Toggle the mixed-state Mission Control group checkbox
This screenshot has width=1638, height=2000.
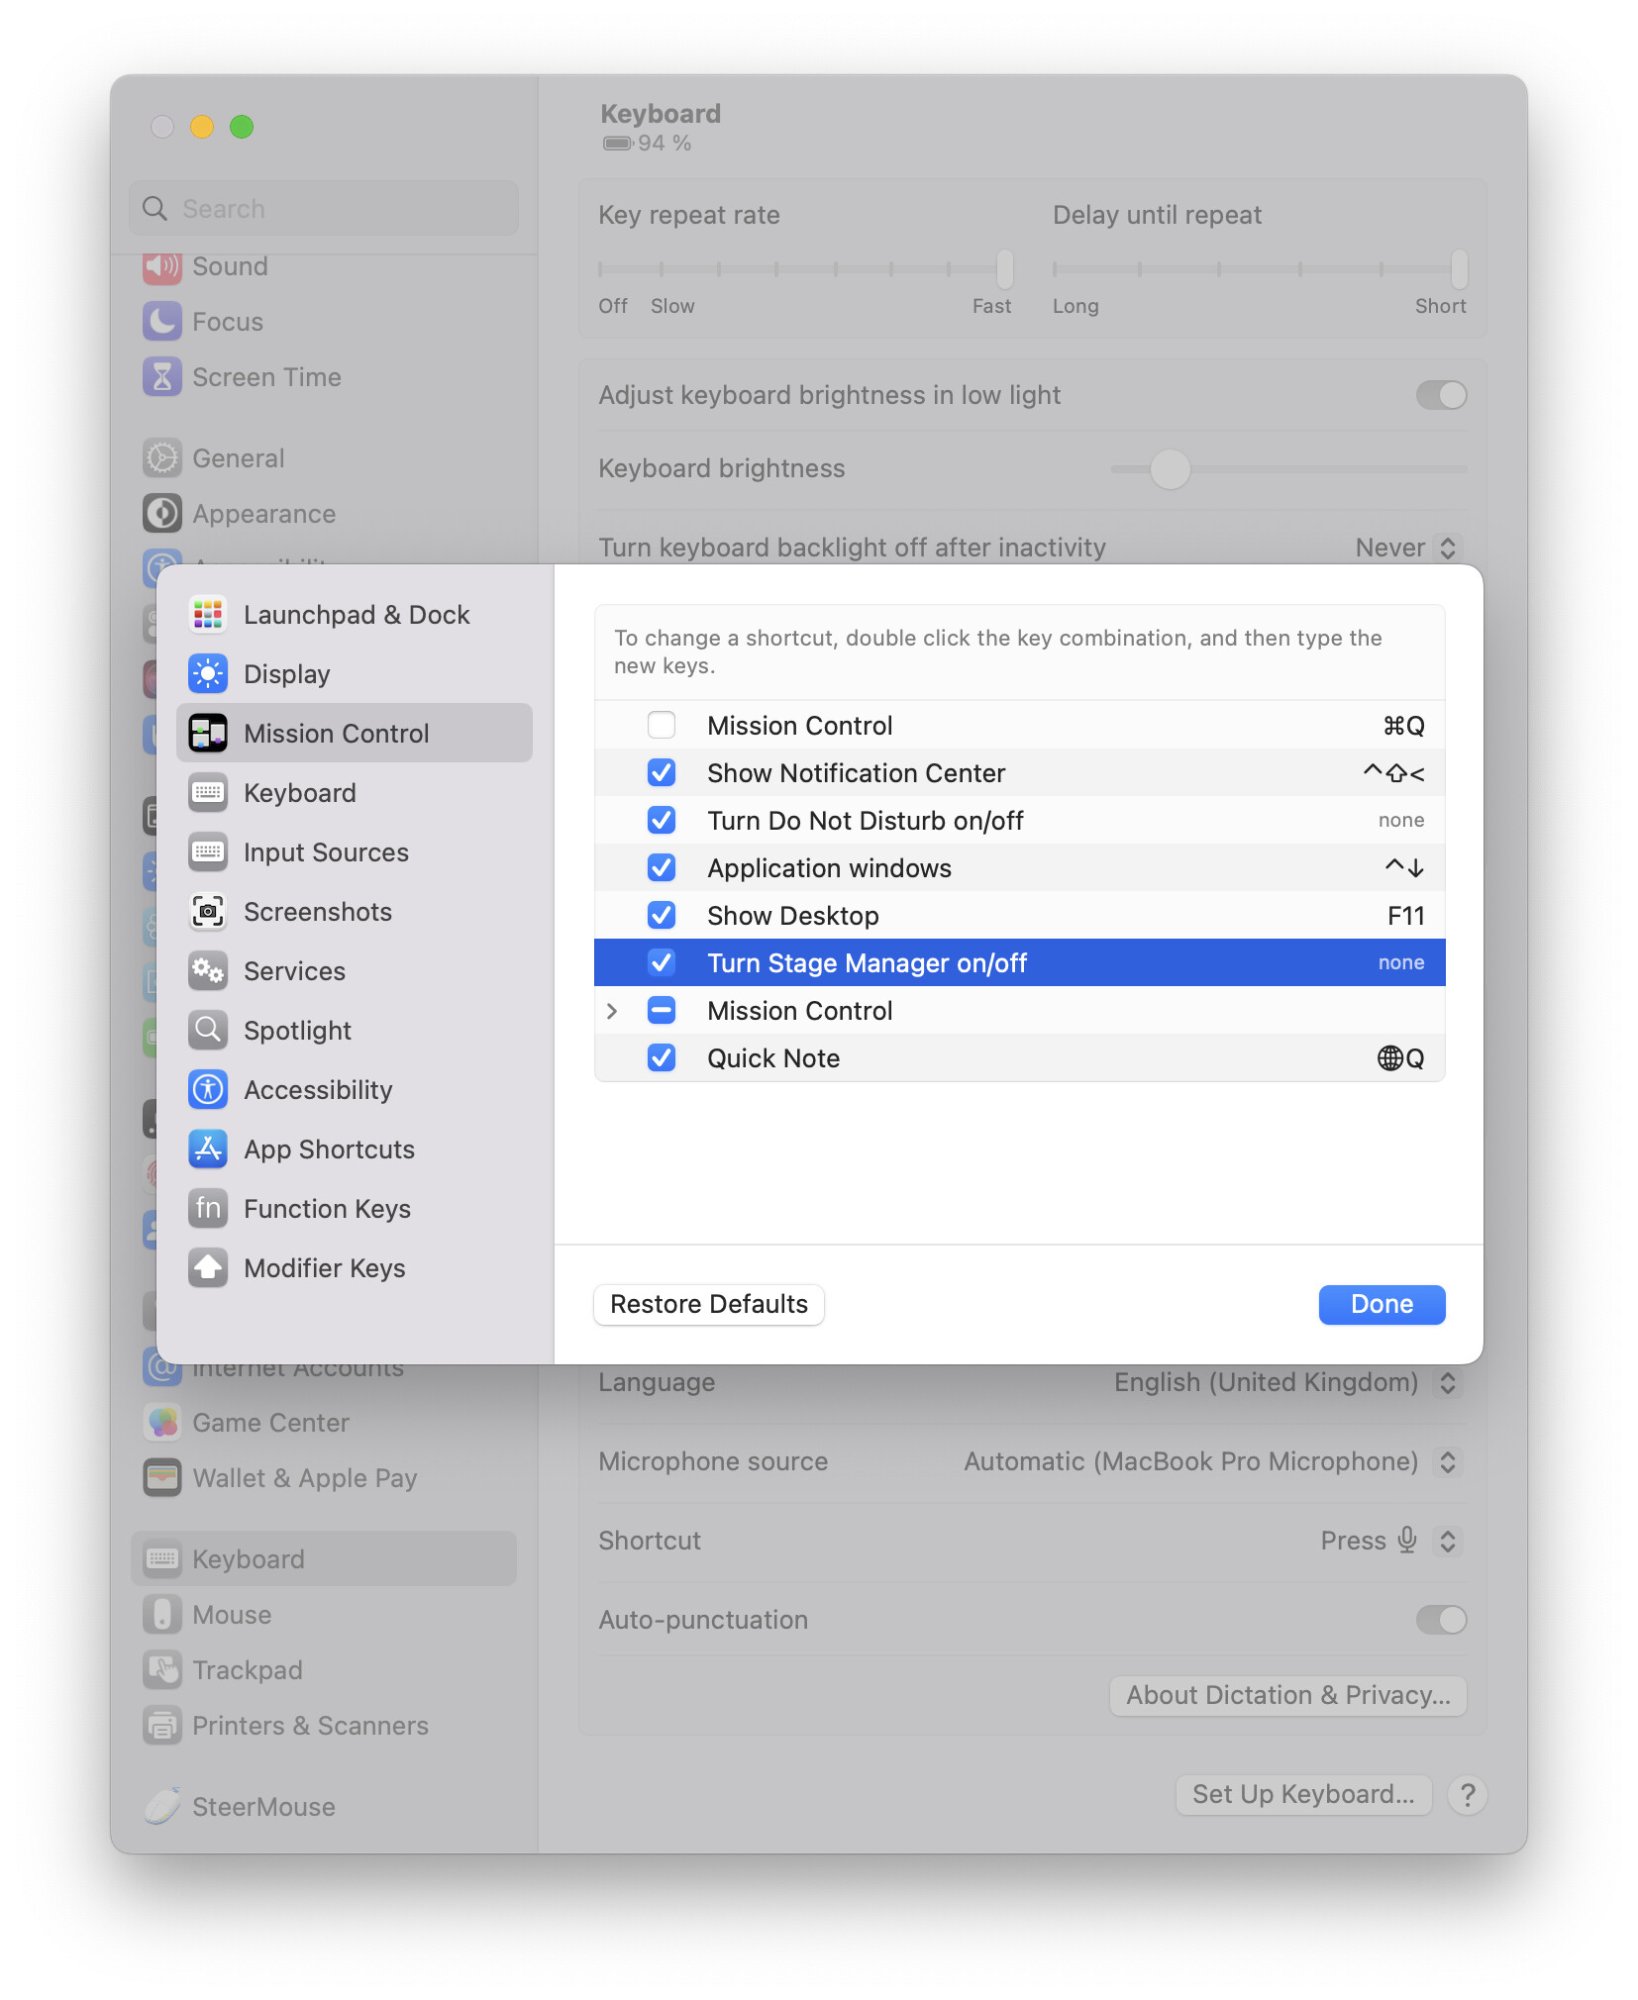661,1011
